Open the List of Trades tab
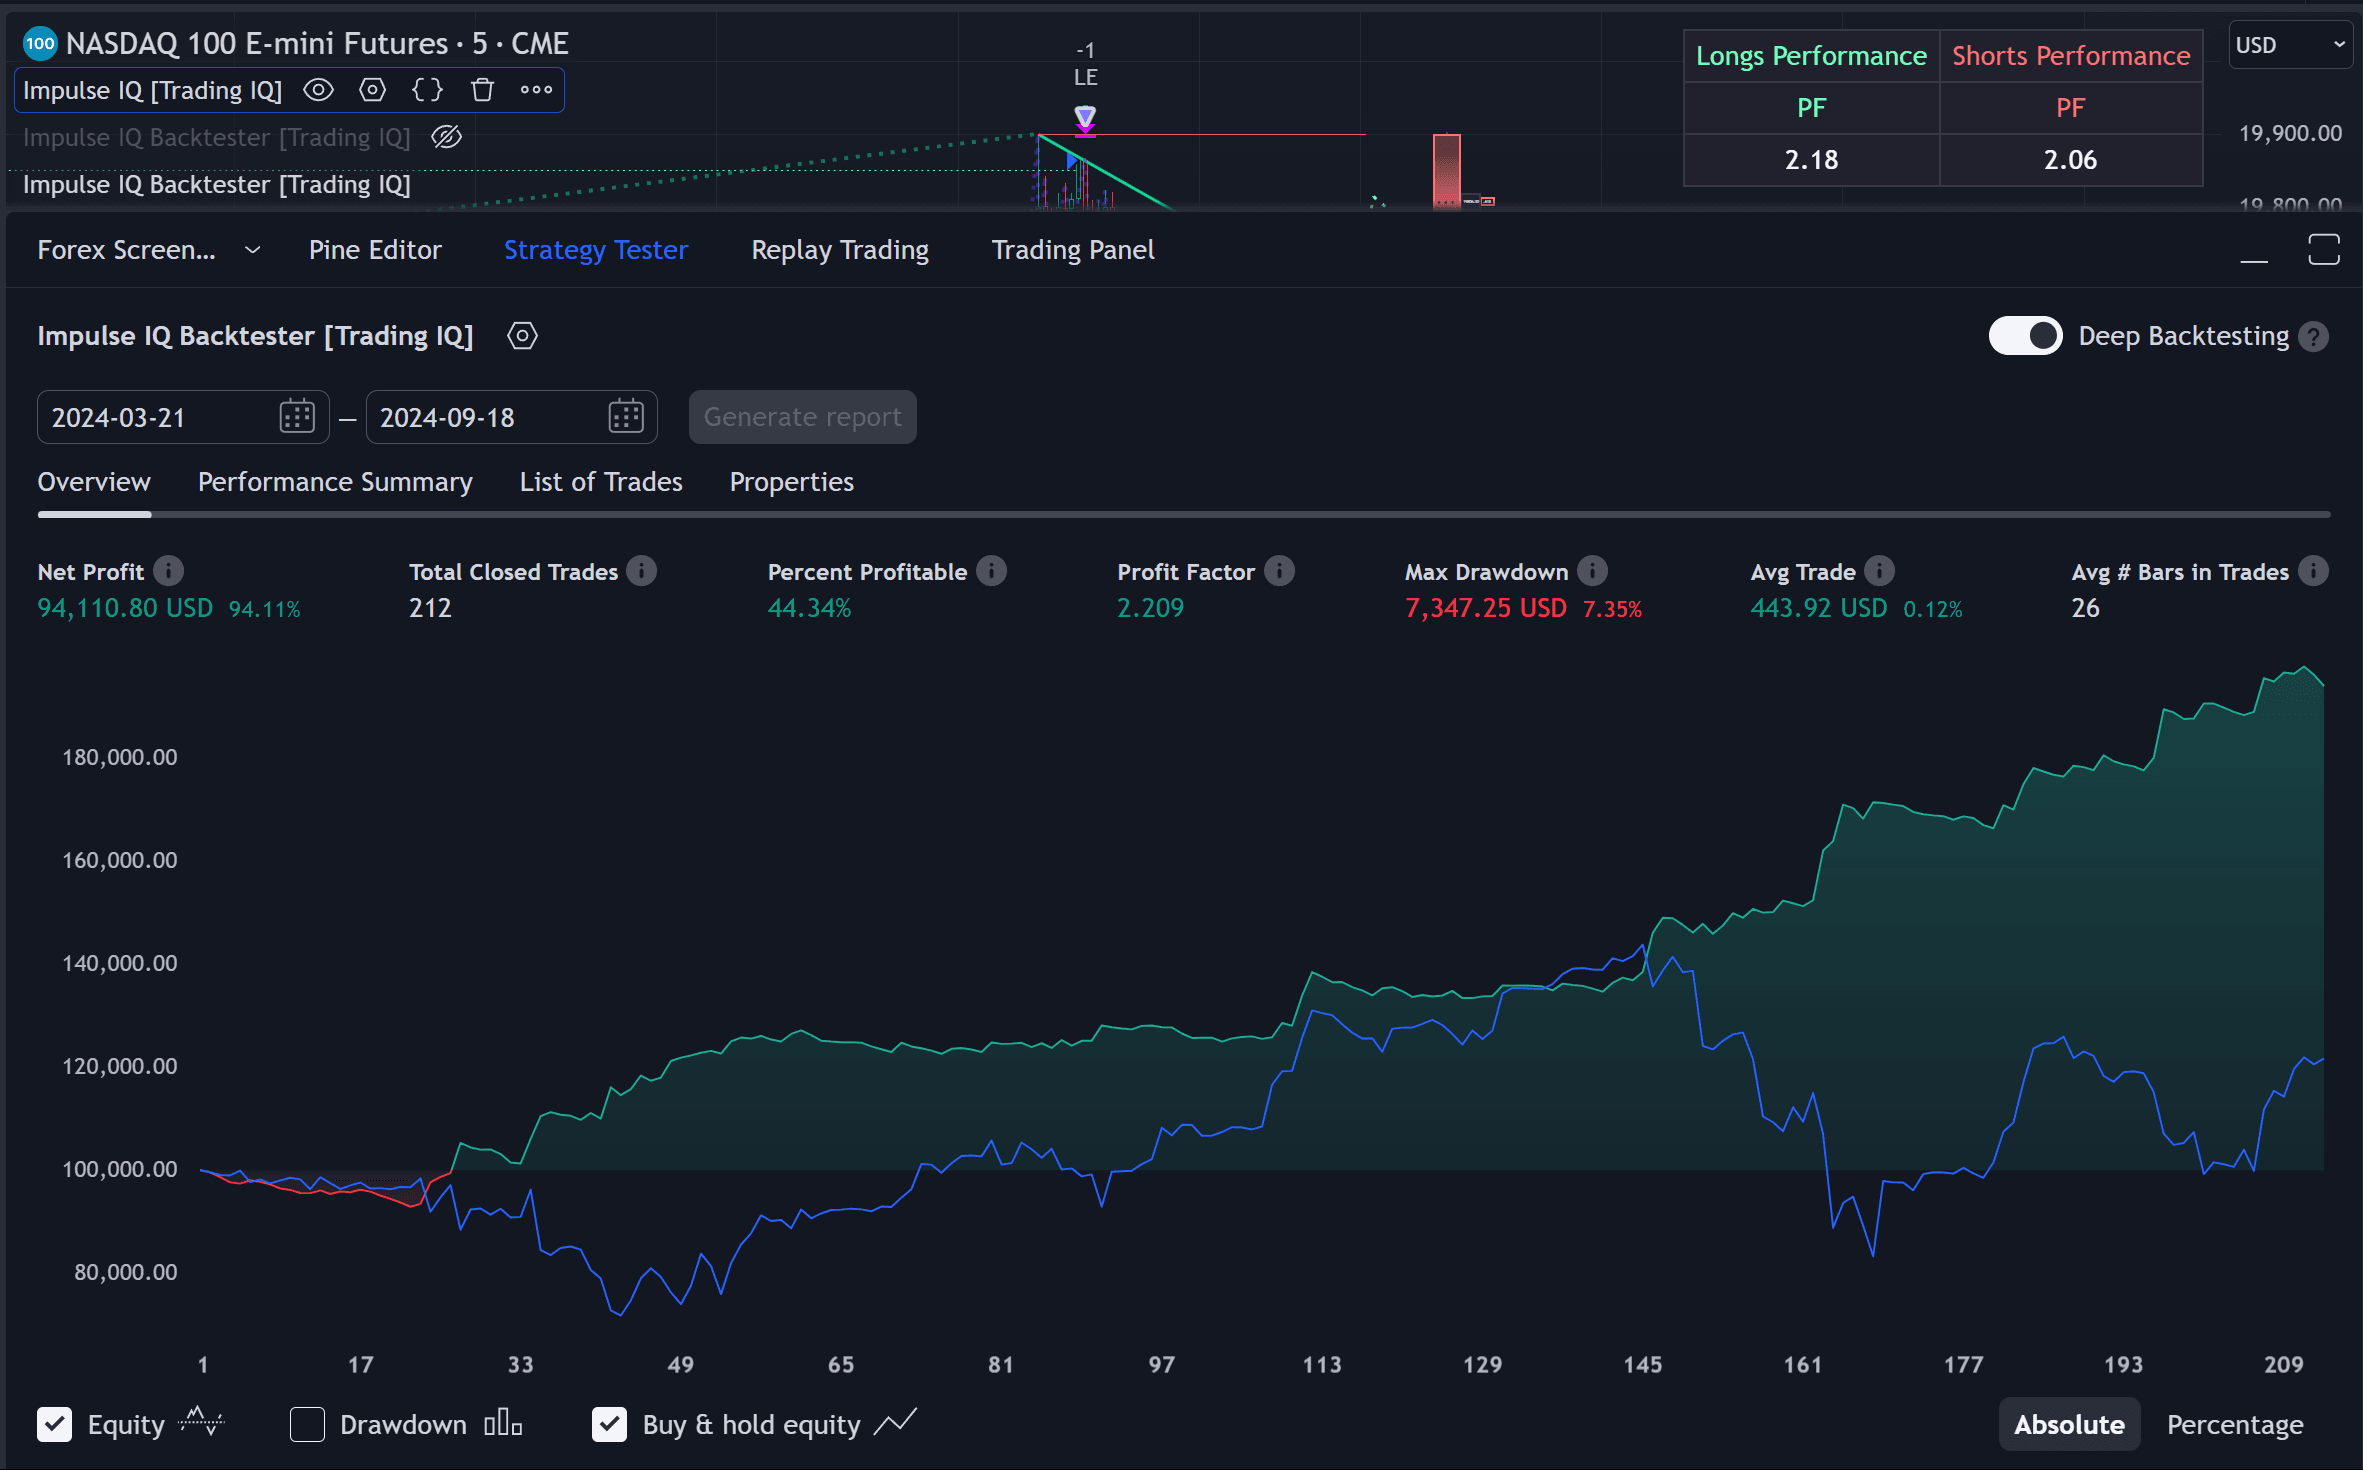Screen dimensions: 2363x1470 (601, 482)
